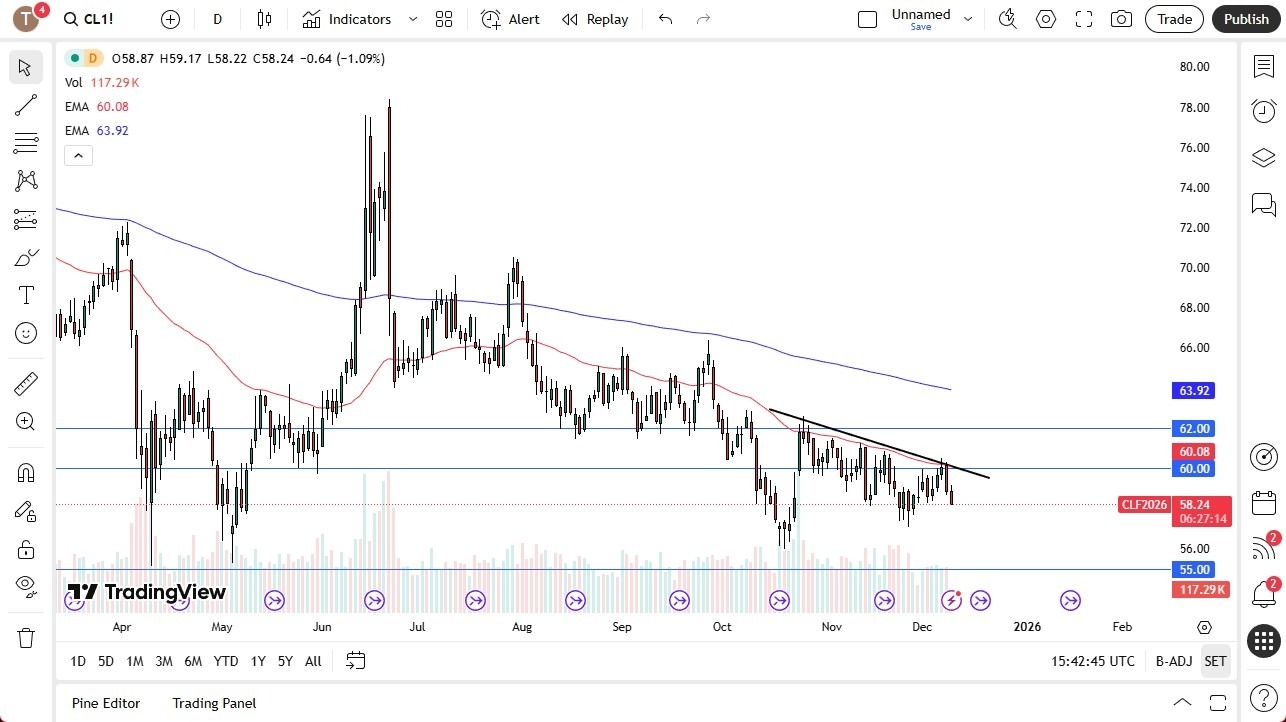Activate the Zoom In tool

click(x=26, y=421)
